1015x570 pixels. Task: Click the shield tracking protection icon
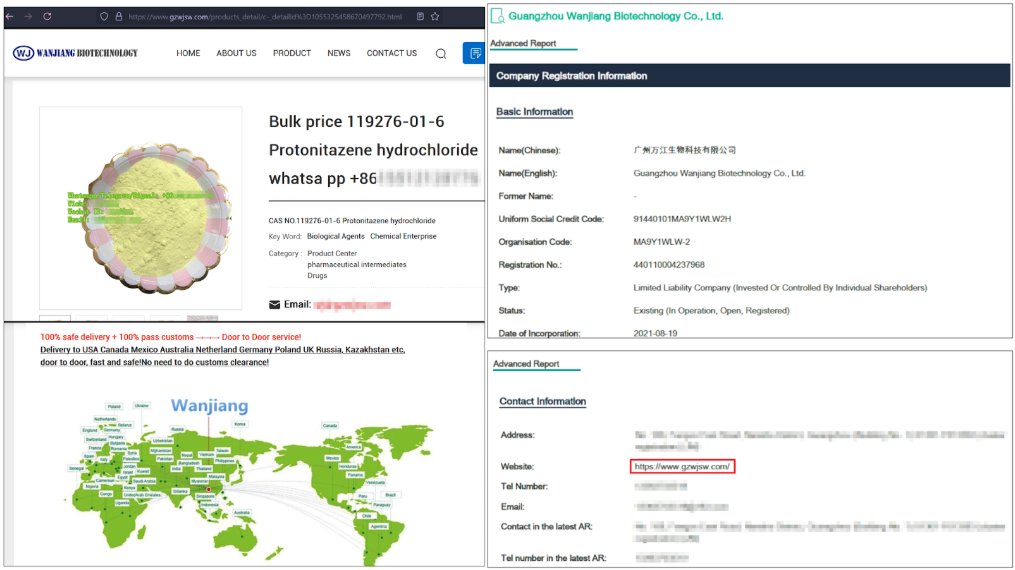tap(104, 17)
